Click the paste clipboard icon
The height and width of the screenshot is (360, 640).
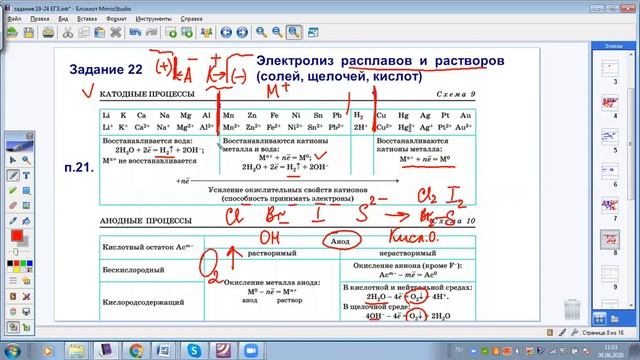100,32
